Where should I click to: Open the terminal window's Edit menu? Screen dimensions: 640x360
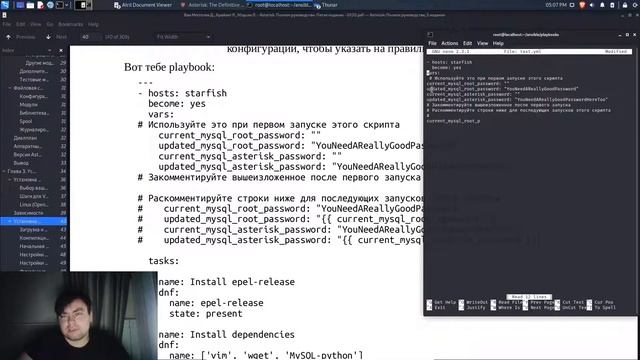(467, 43)
